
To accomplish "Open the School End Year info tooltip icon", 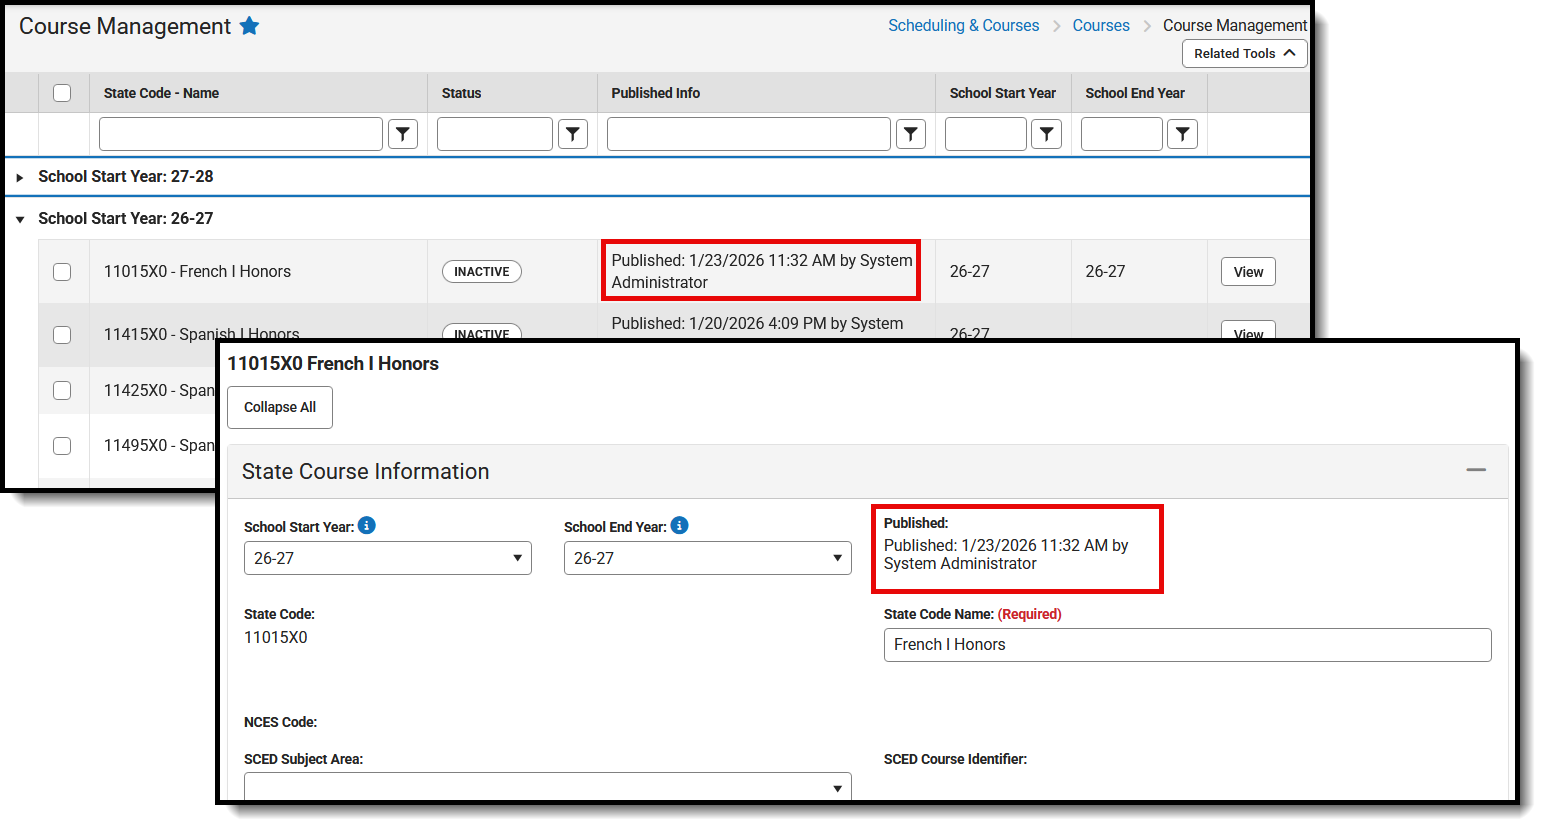I will [x=679, y=525].
